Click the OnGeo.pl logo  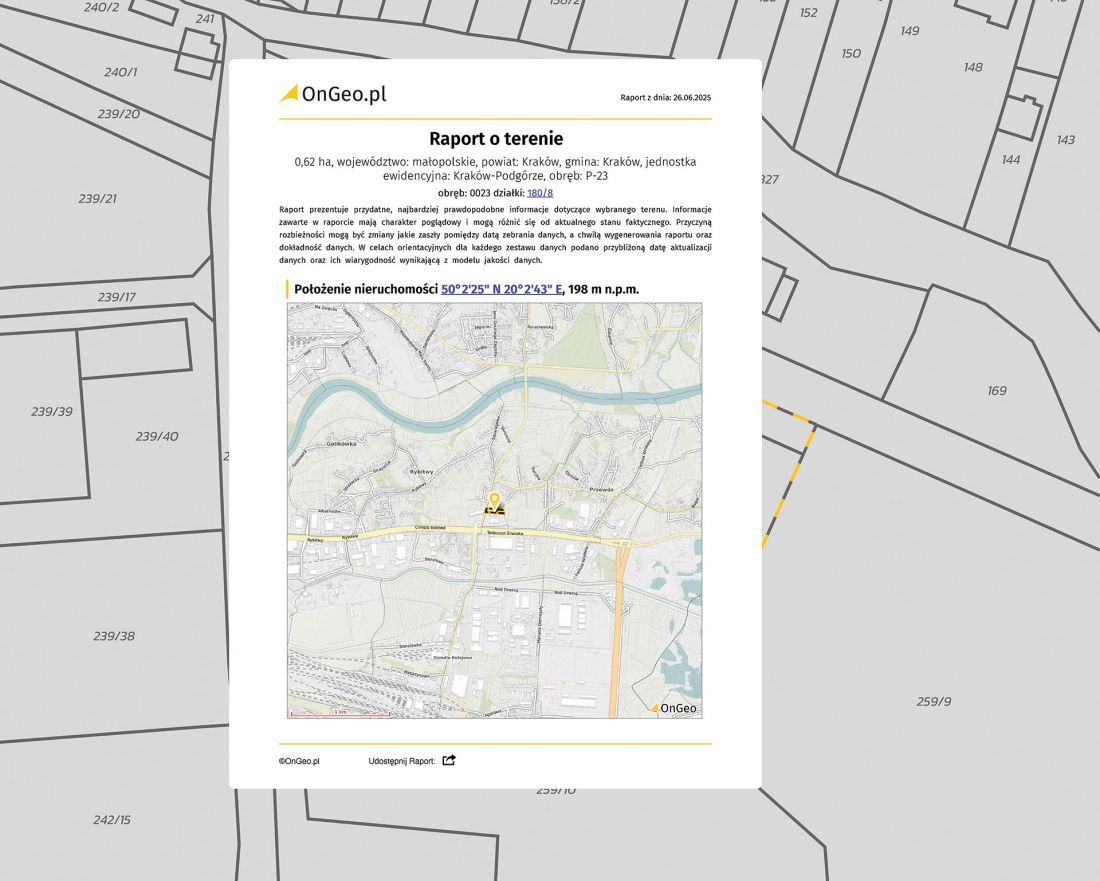pyautogui.click(x=333, y=94)
